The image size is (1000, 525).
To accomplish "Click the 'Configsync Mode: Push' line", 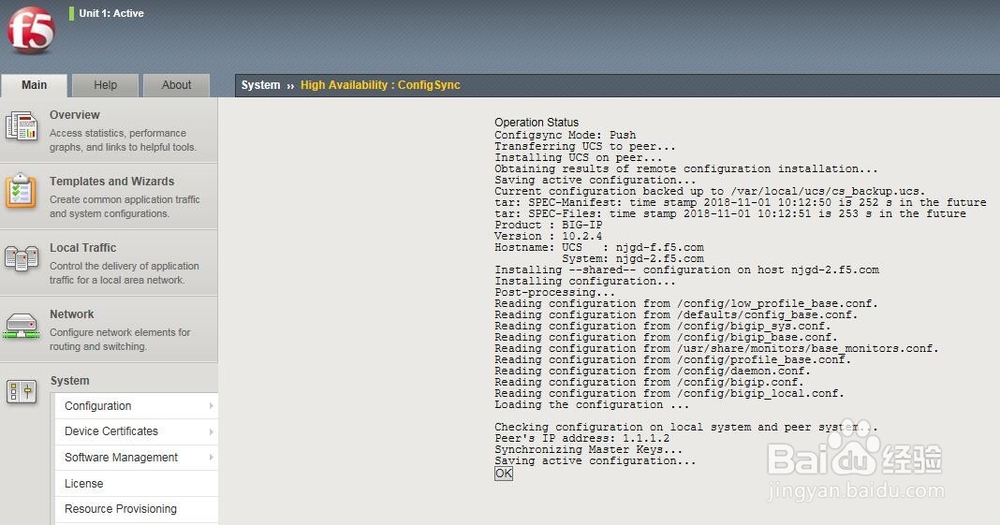I will [x=565, y=135].
